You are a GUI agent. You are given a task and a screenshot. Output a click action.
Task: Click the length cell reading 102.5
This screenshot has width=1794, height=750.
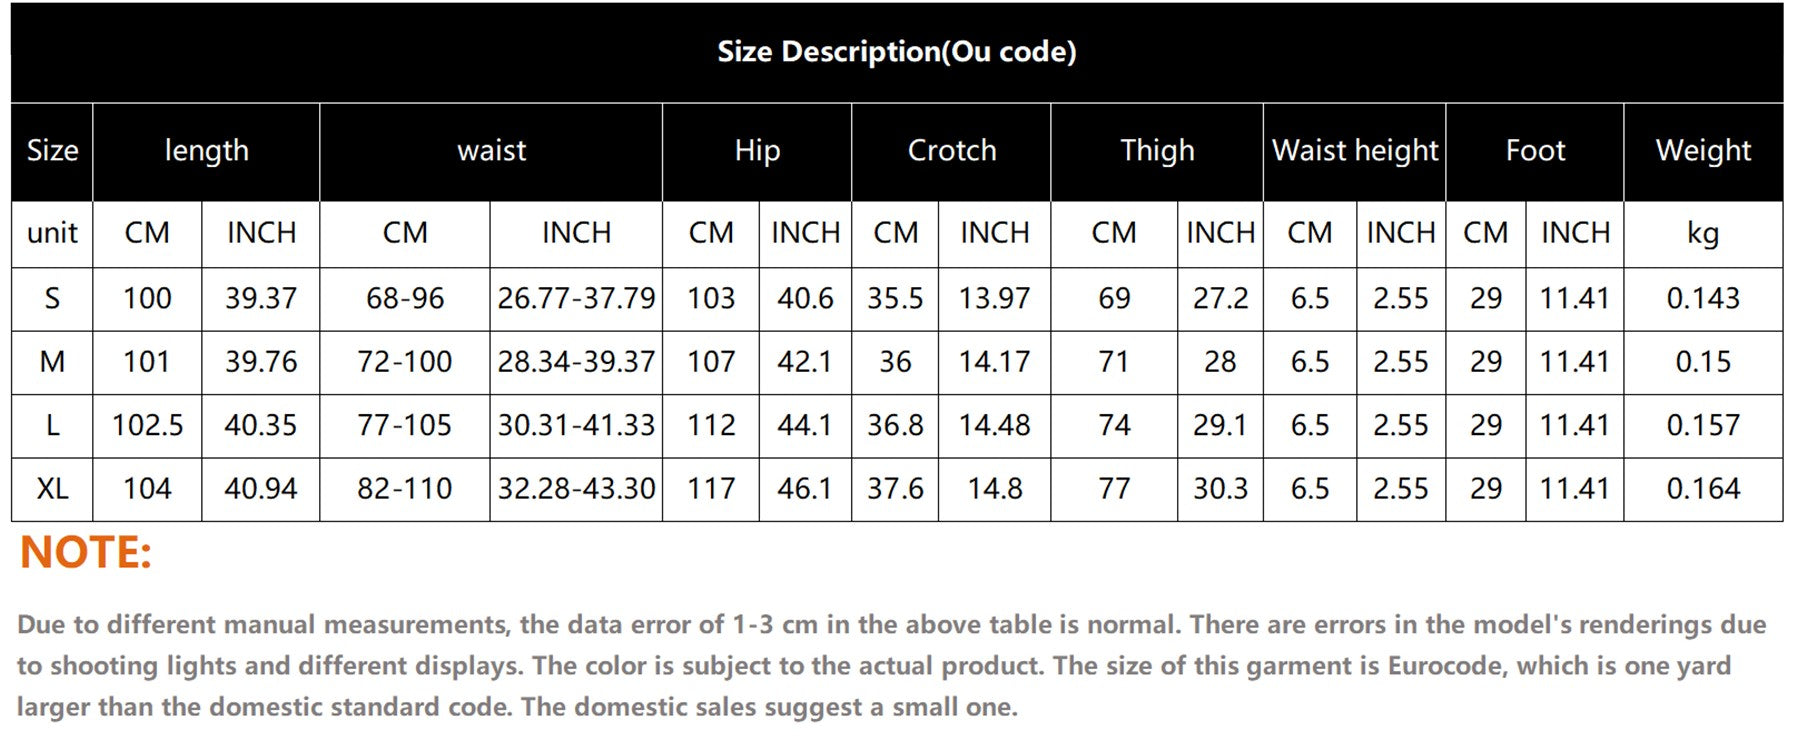click(147, 426)
